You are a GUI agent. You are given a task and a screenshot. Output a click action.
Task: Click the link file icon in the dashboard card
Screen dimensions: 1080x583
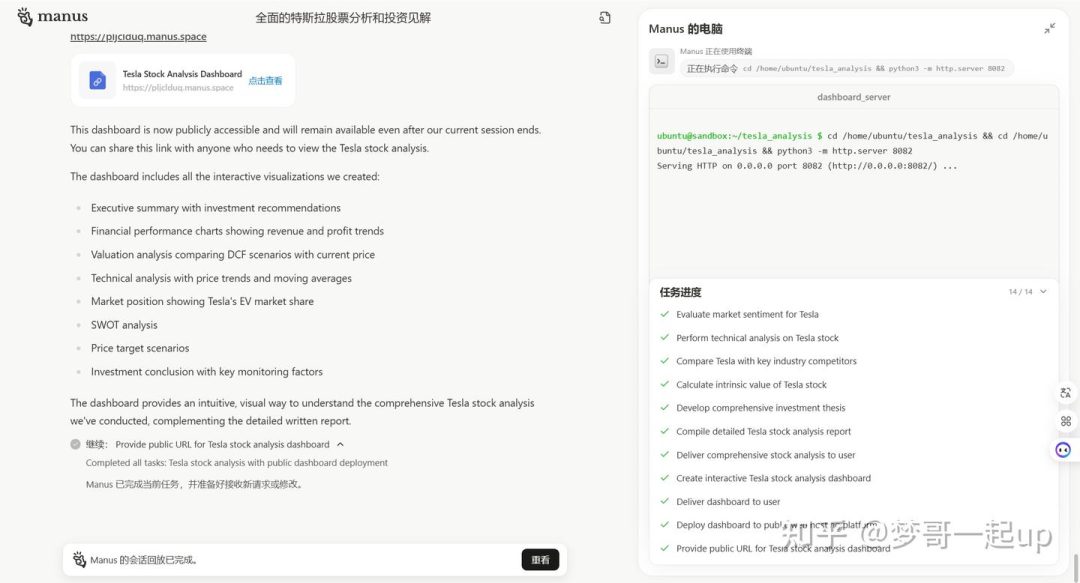[98, 81]
